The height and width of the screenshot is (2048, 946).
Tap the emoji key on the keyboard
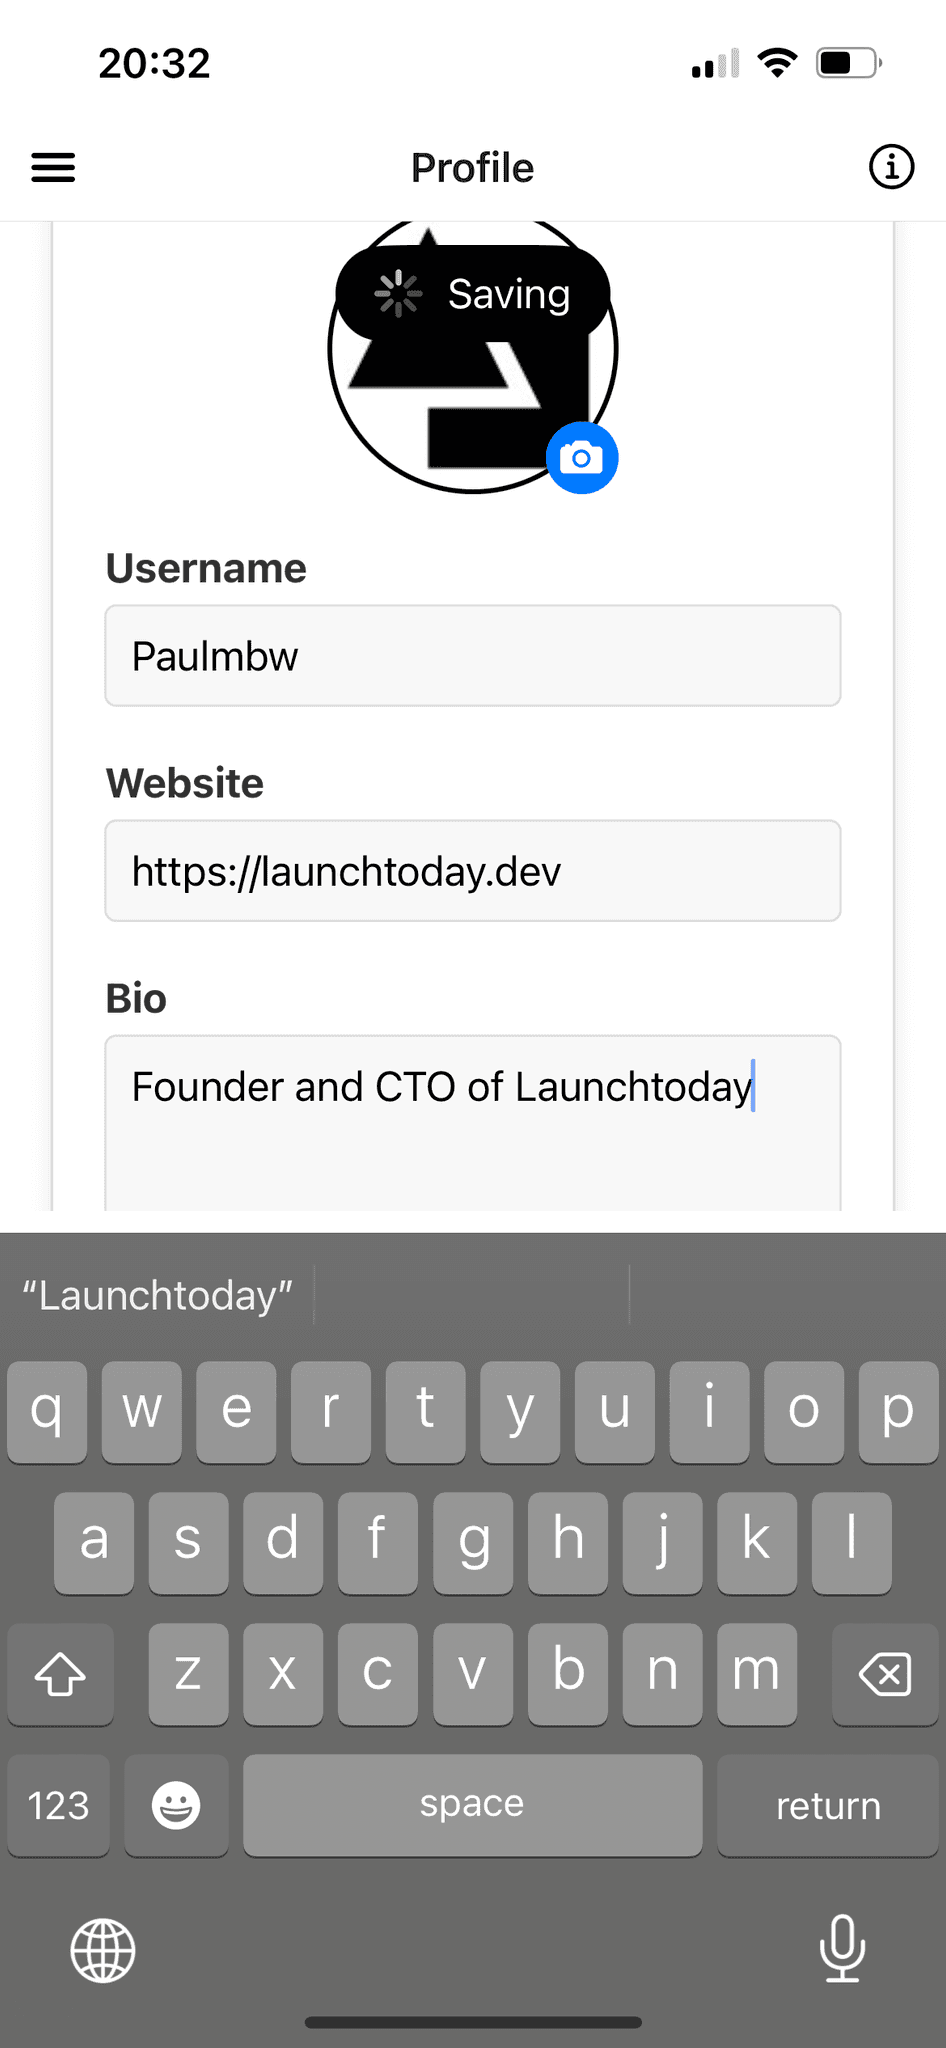click(x=176, y=1806)
